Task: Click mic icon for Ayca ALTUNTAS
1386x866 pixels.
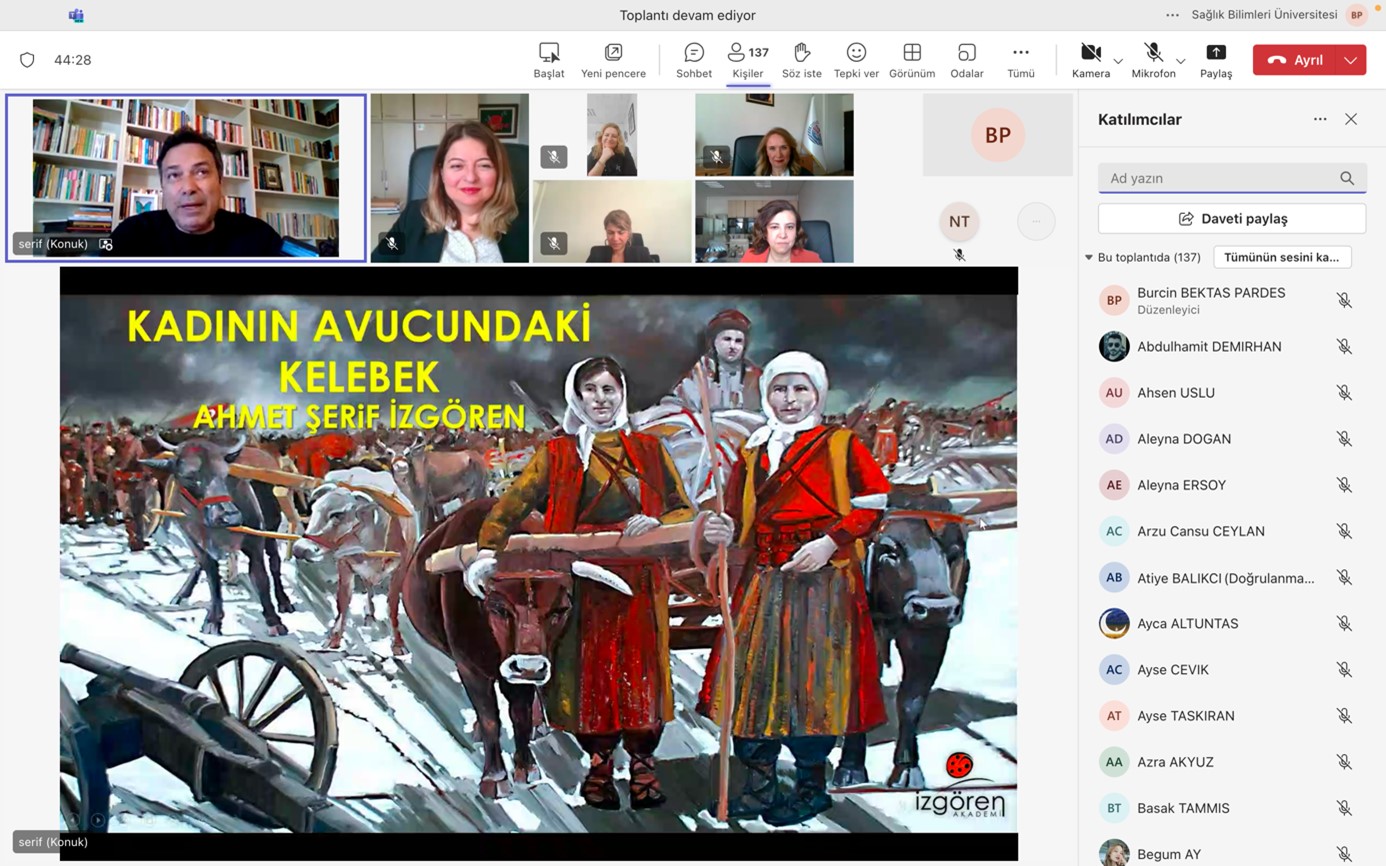Action: point(1344,623)
